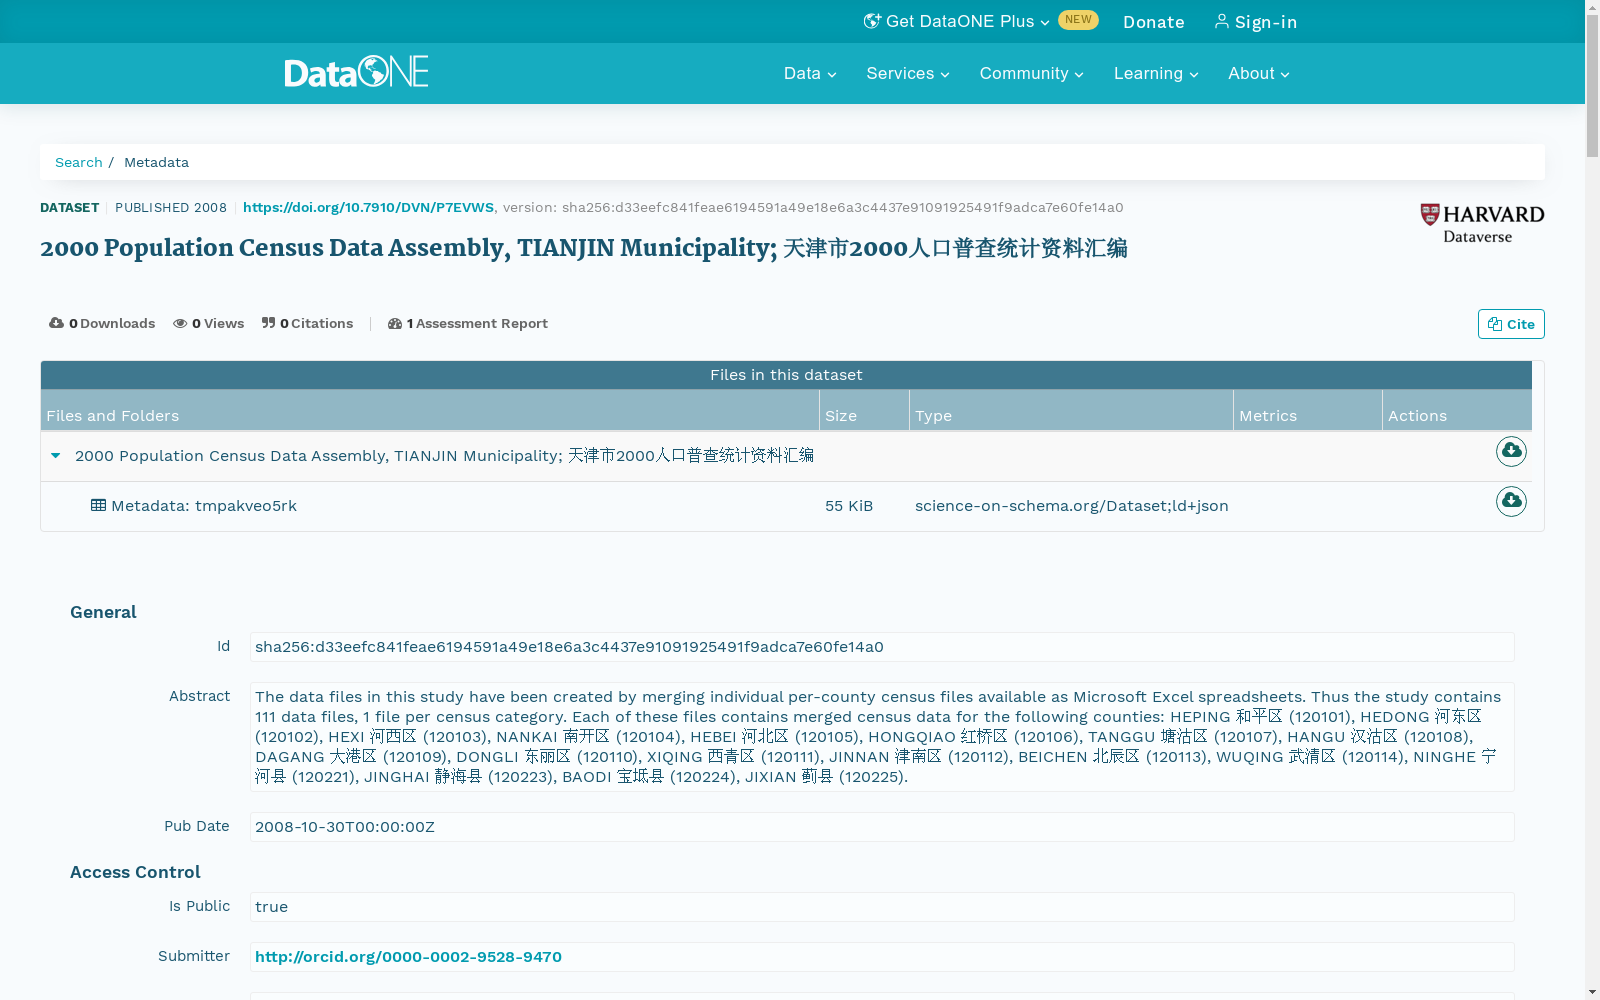Viewport: 1600px width, 1000px height.
Task: Click the Citations quote icon
Action: [x=268, y=323]
